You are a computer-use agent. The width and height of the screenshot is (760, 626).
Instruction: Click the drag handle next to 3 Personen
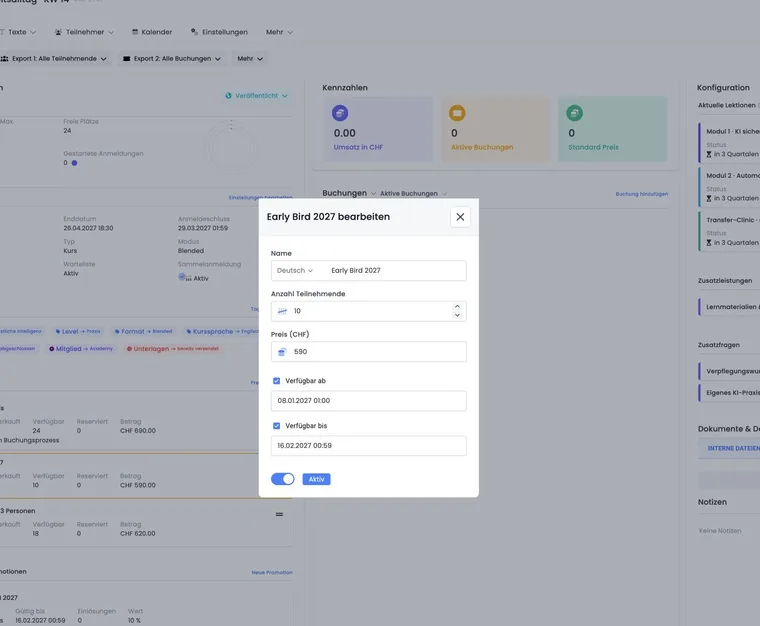[x=279, y=514]
